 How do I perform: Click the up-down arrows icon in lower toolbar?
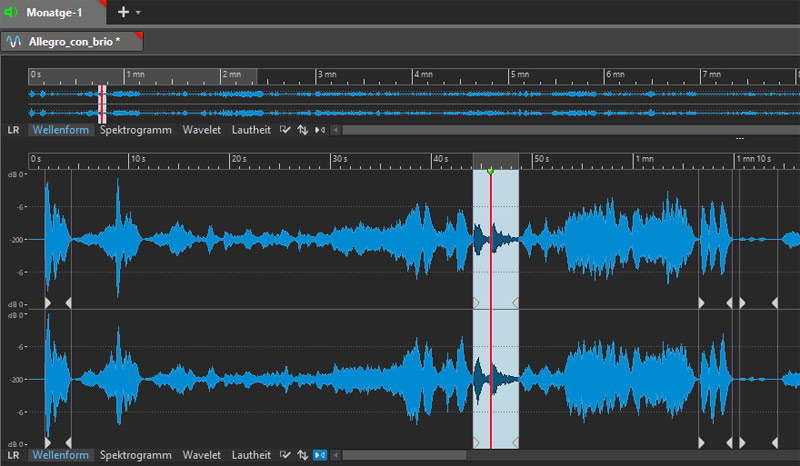pos(302,455)
